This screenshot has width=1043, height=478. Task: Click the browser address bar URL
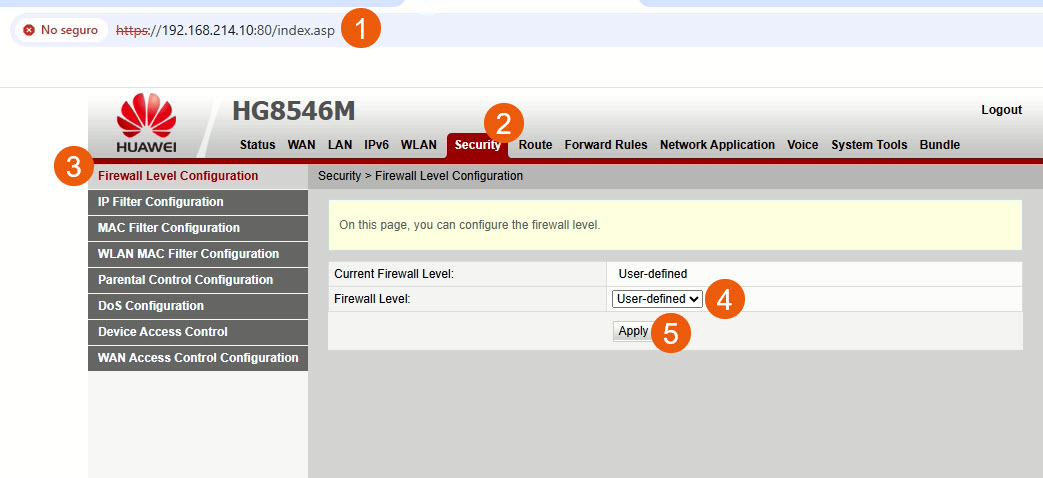[225, 30]
